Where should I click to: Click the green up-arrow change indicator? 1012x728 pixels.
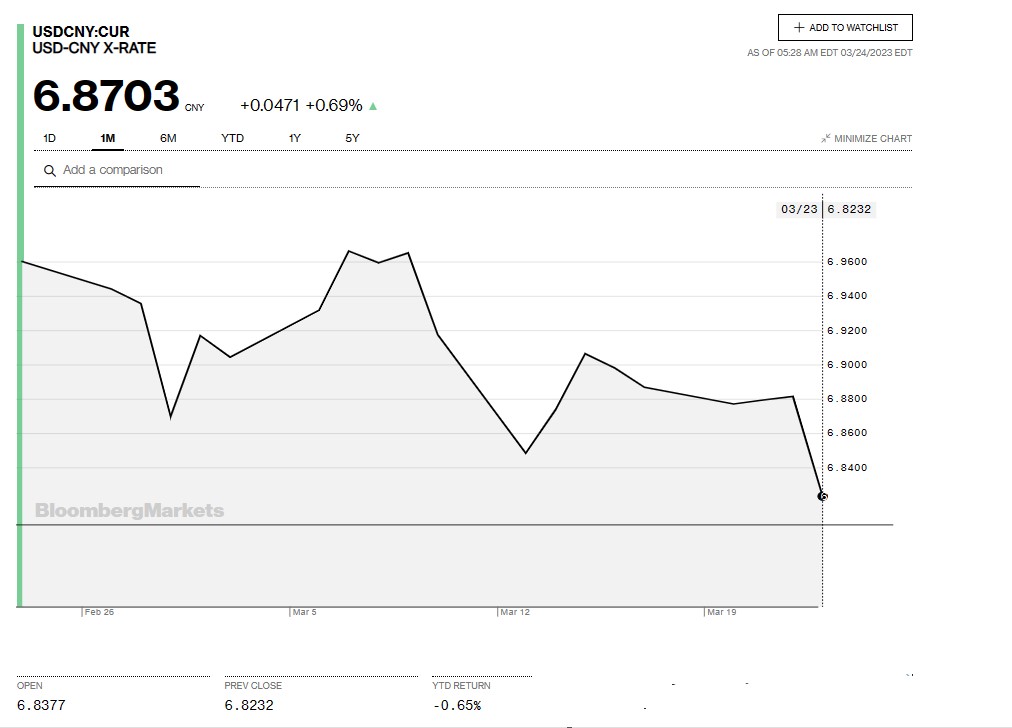(x=373, y=106)
